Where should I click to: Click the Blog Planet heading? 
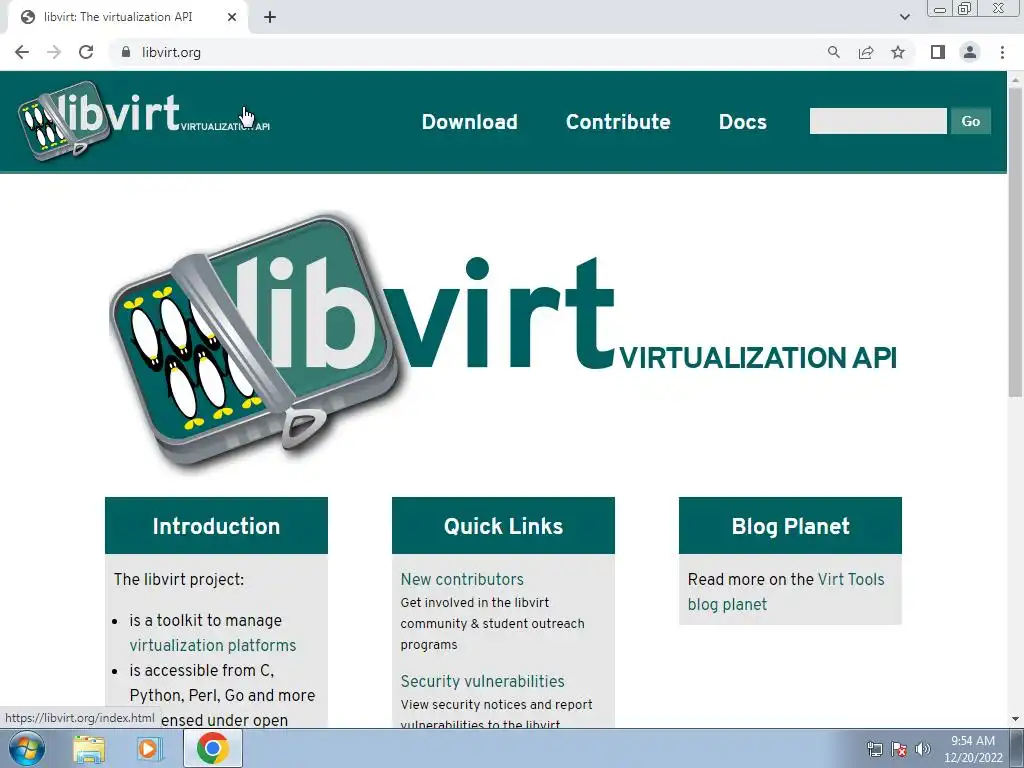[790, 526]
